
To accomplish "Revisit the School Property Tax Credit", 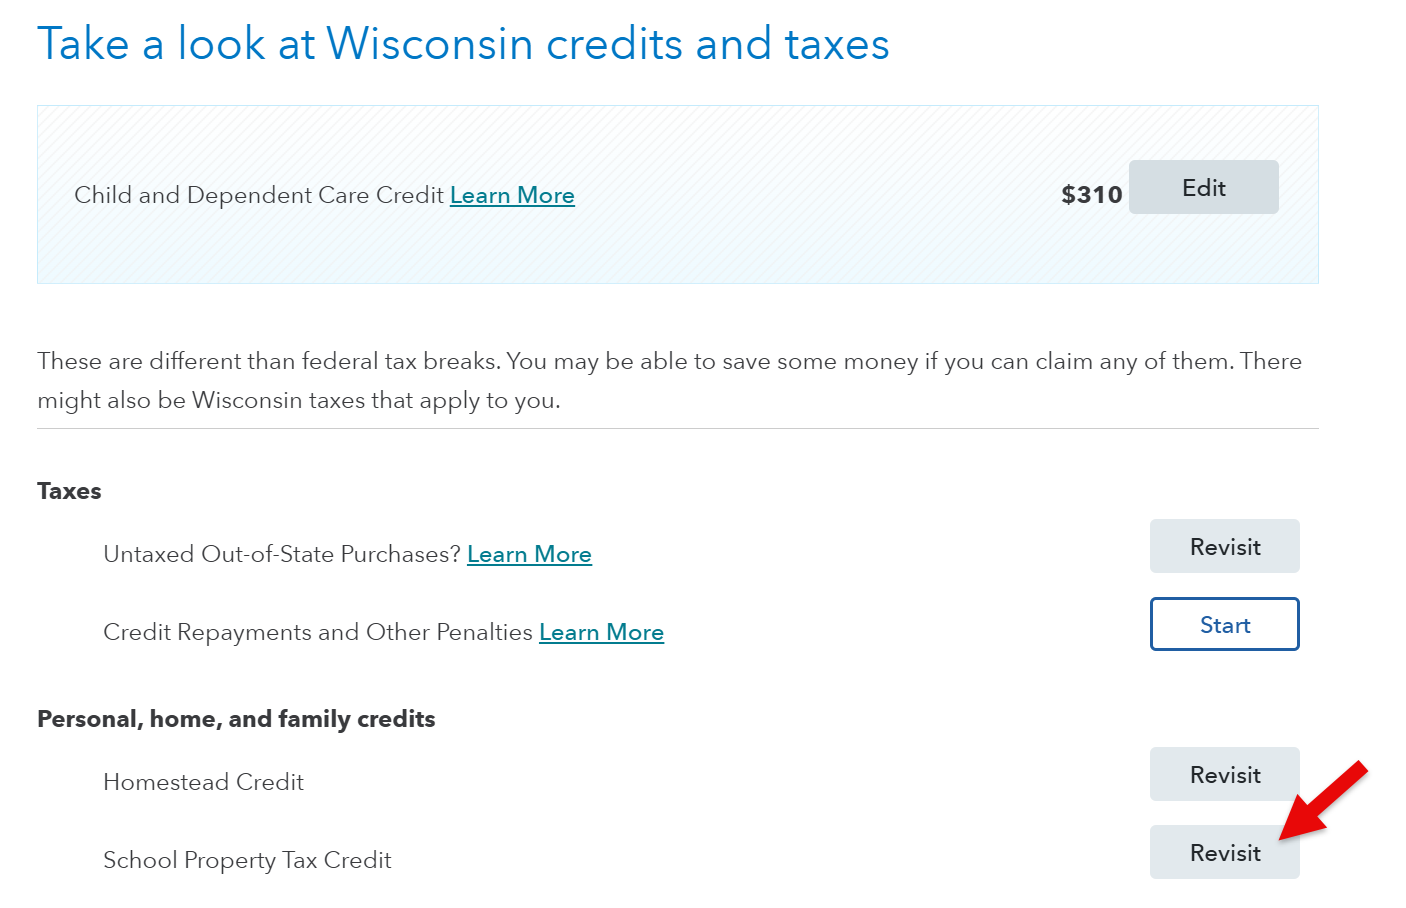I will [x=1224, y=852].
